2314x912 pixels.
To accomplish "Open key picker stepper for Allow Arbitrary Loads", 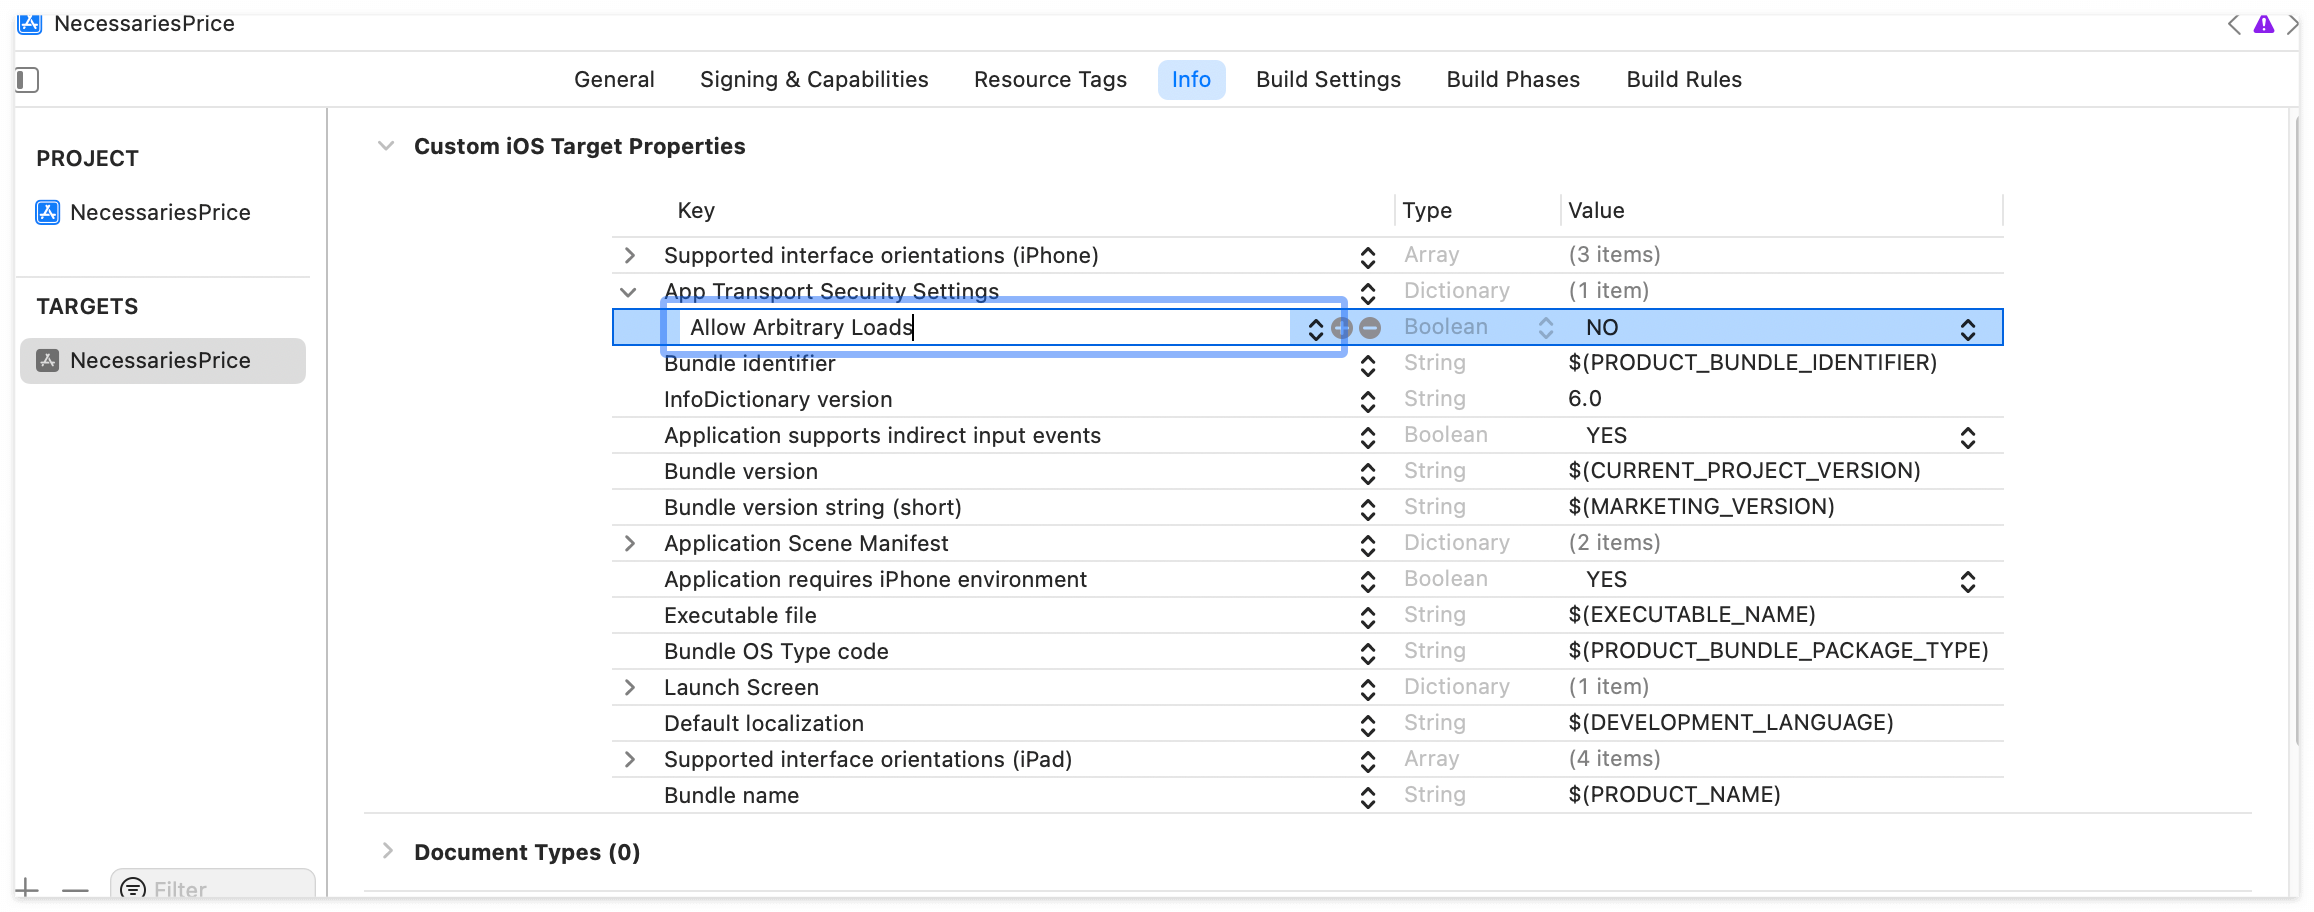I will [1316, 328].
